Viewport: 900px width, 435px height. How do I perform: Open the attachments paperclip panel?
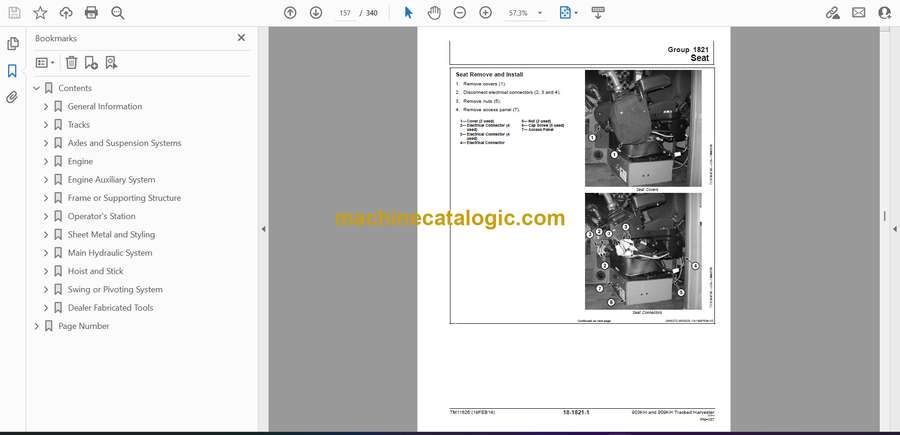13,97
